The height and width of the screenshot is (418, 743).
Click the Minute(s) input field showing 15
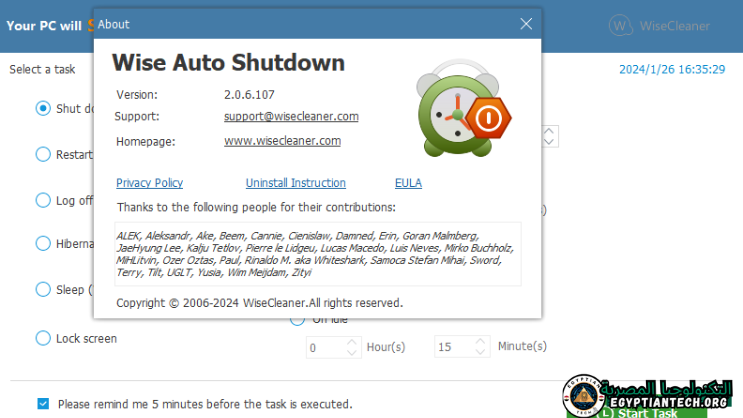point(454,347)
